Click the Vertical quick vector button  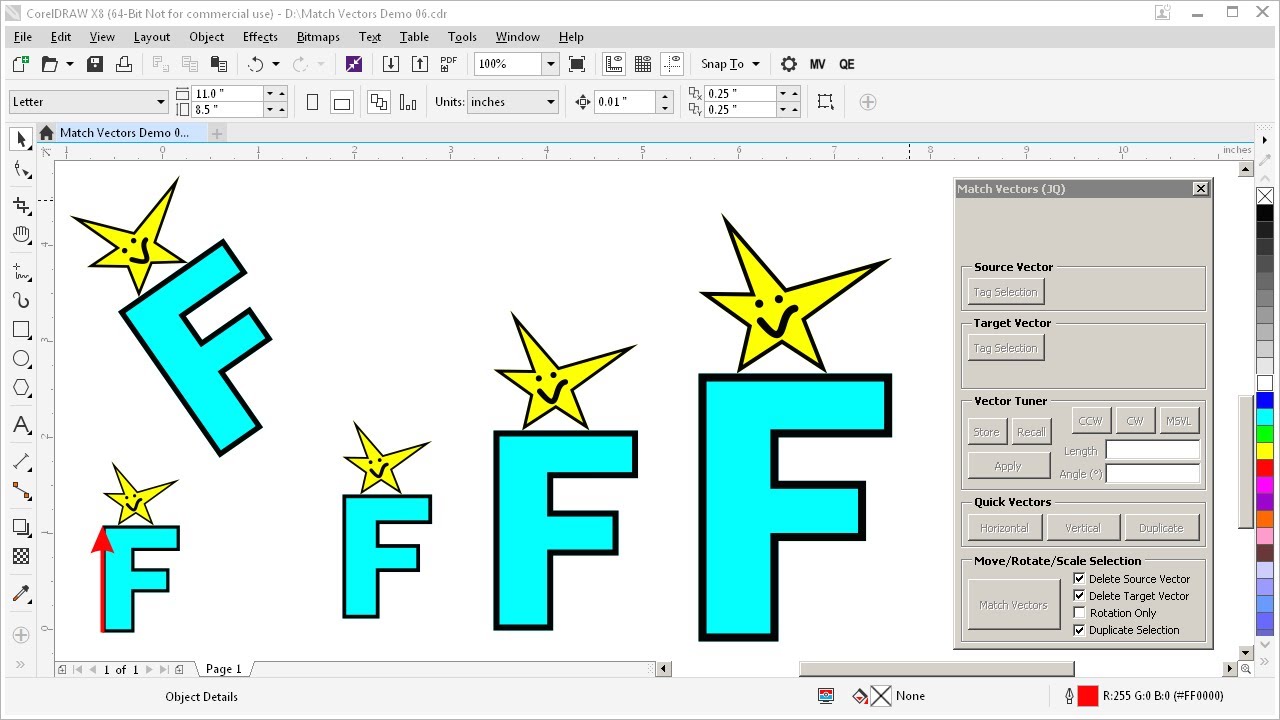pos(1083,528)
